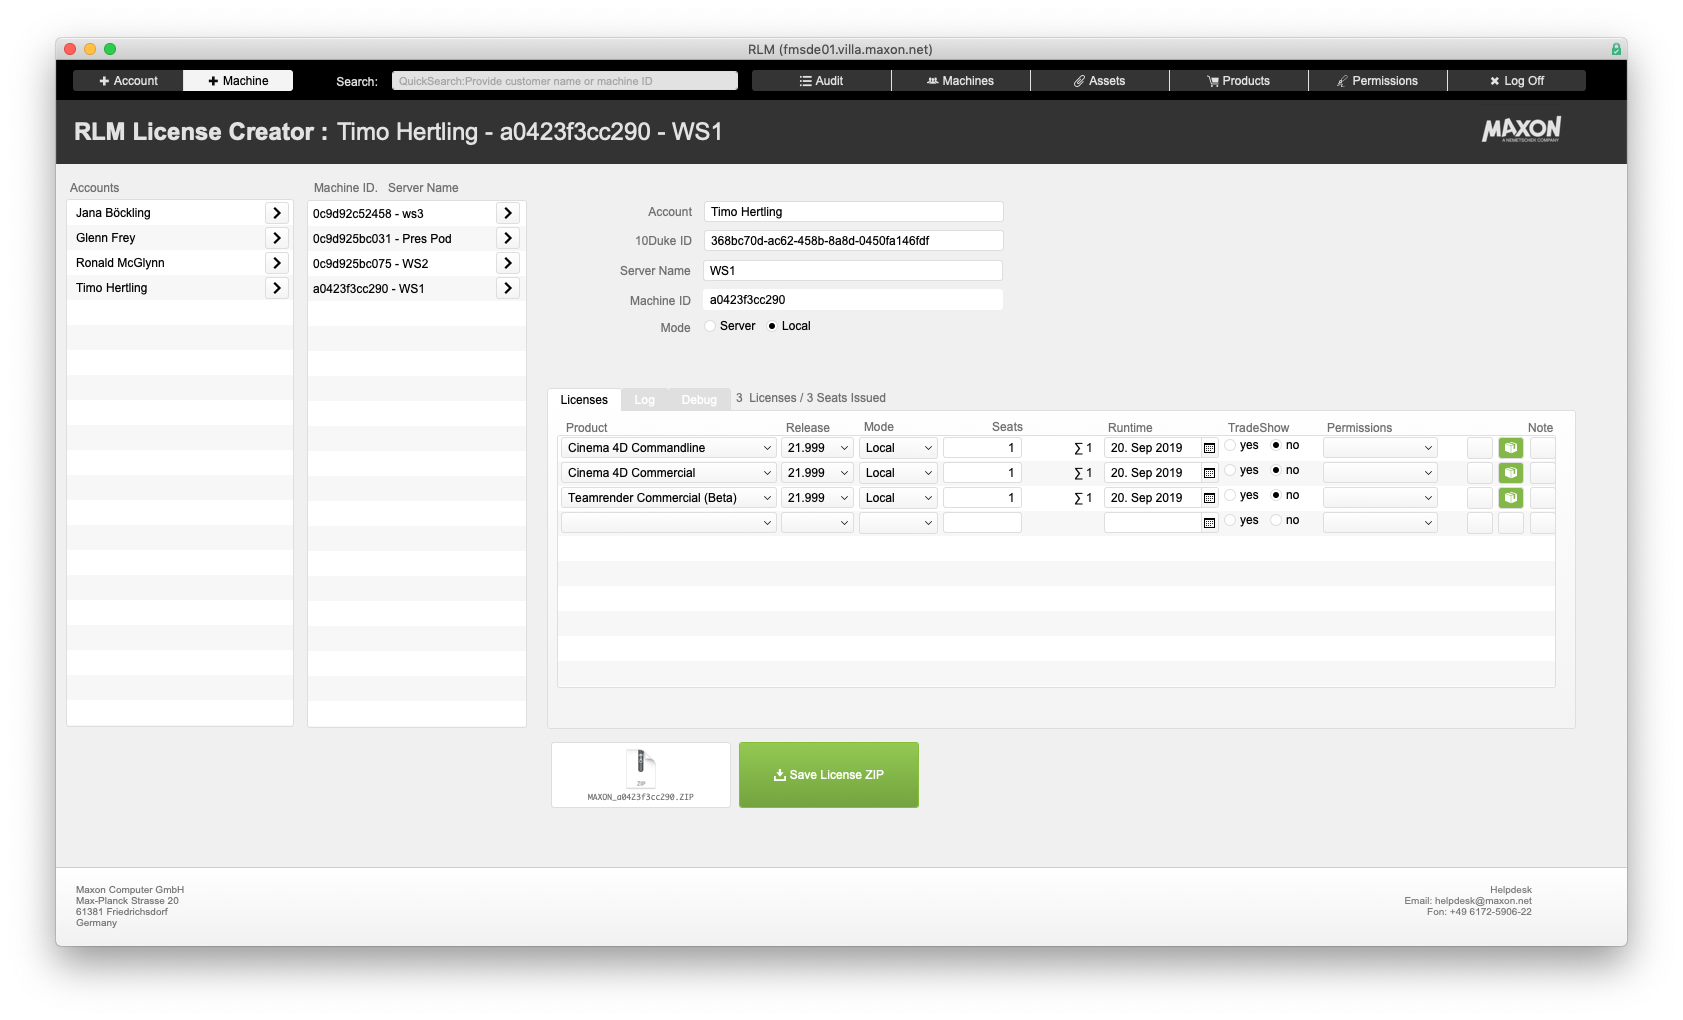Open calendar picker in the empty license row
The width and height of the screenshot is (1683, 1020).
[x=1209, y=523]
